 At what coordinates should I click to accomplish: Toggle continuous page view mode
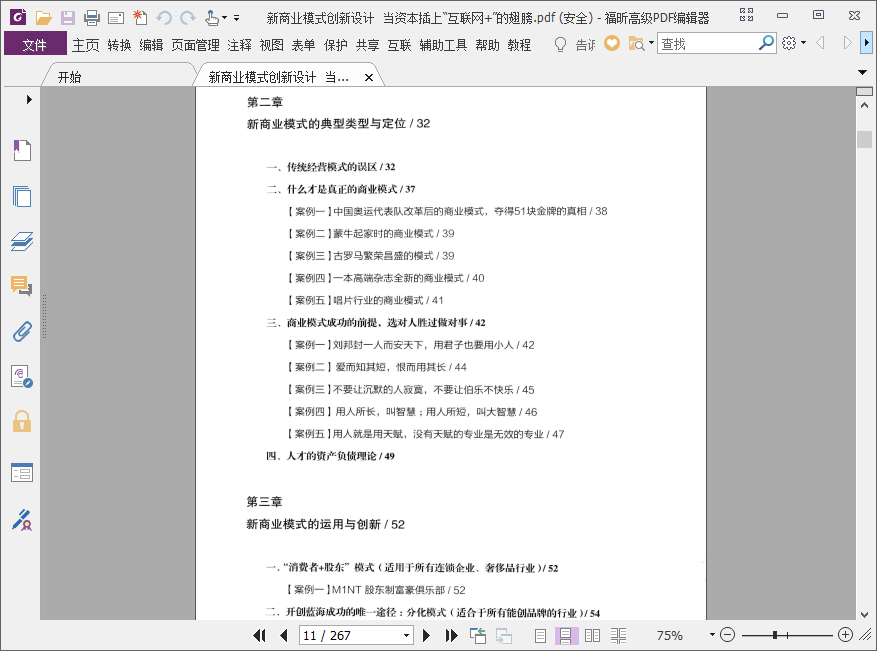[x=565, y=635]
